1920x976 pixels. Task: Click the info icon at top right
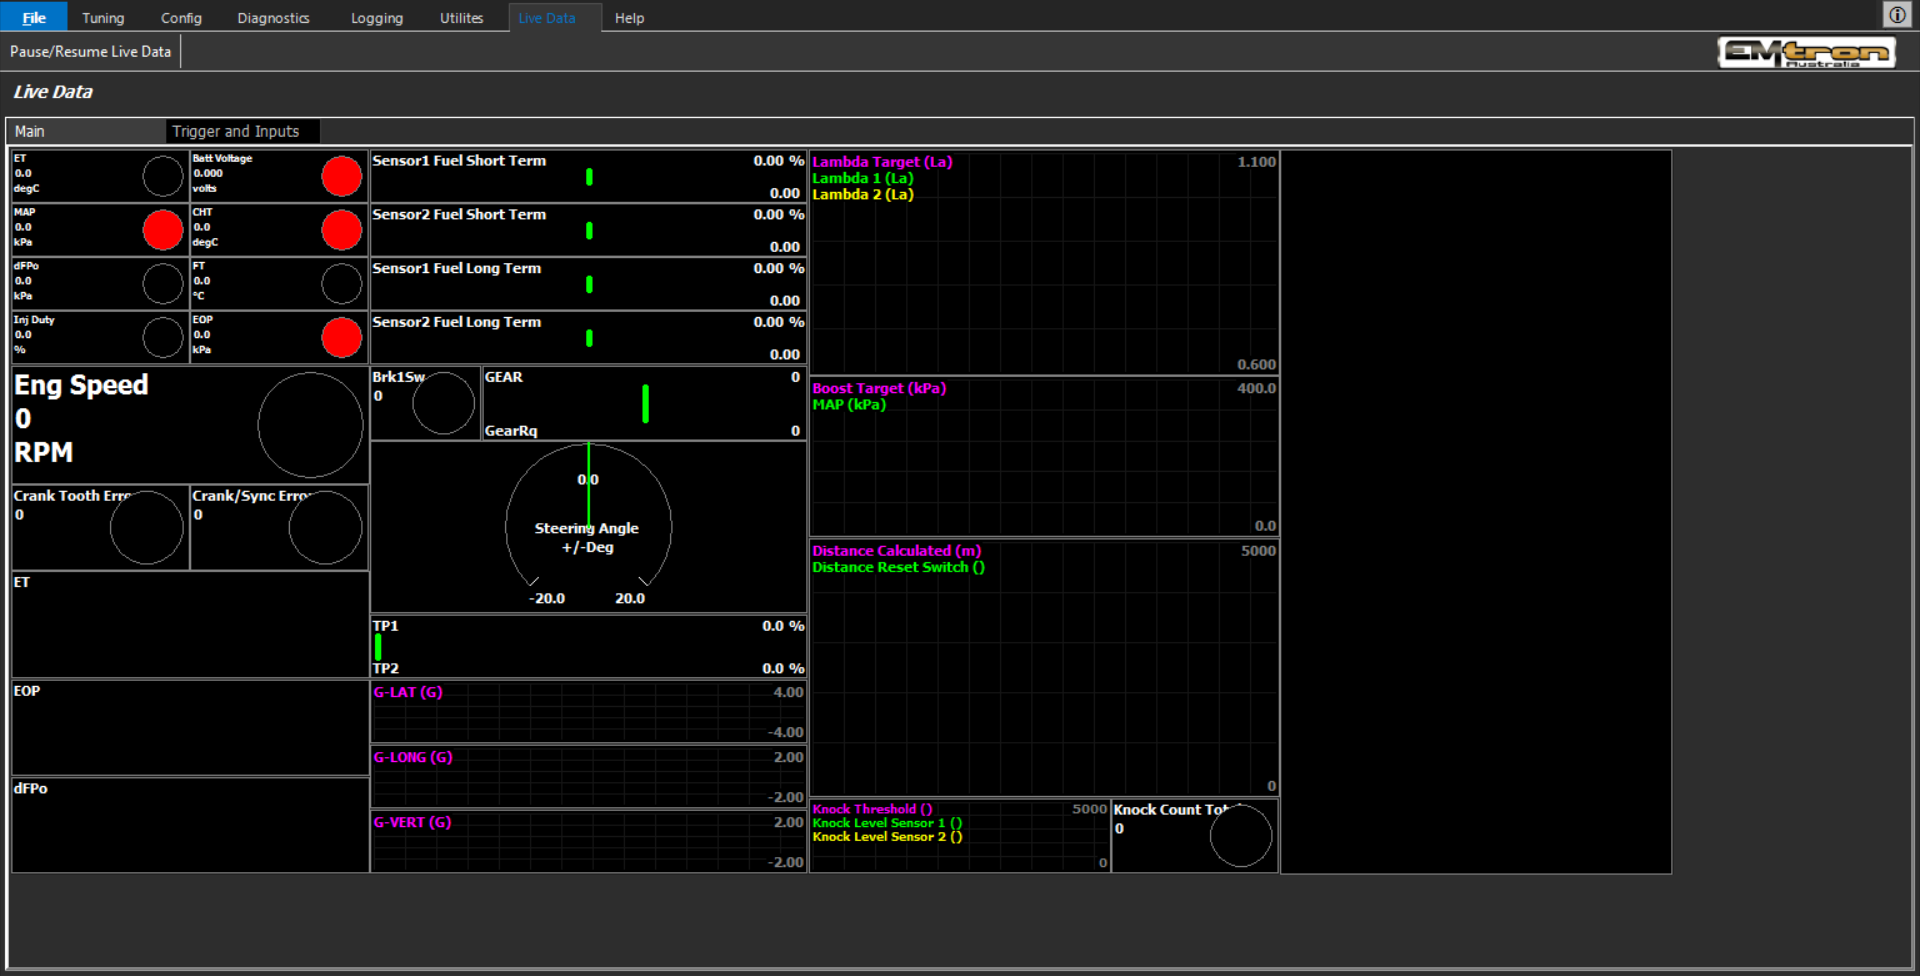[x=1897, y=15]
